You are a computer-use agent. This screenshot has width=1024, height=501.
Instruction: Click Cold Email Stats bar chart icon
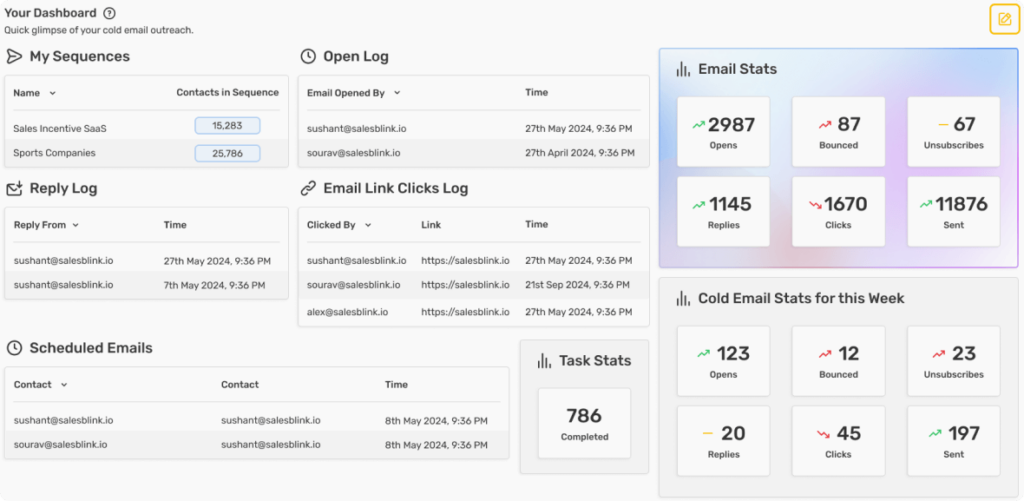pyautogui.click(x=683, y=299)
